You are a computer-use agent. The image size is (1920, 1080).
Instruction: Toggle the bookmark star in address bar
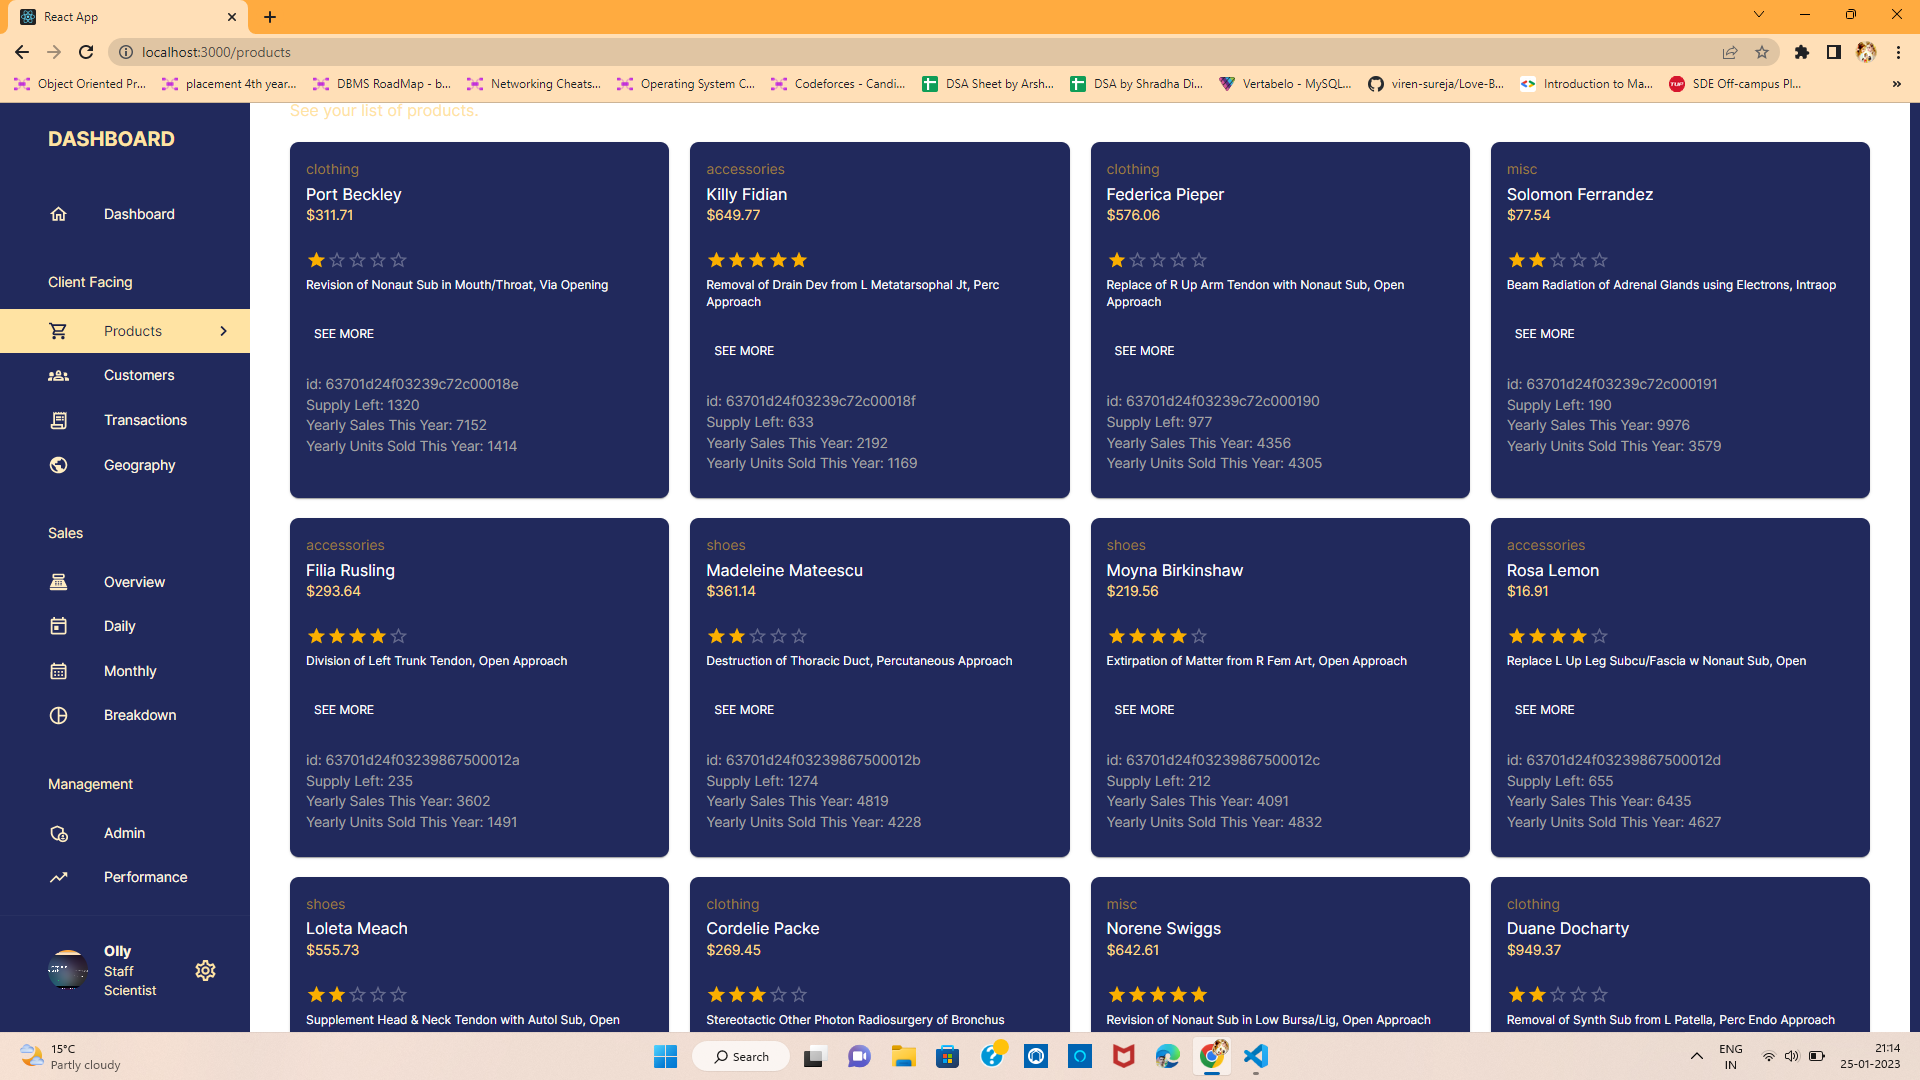1763,52
